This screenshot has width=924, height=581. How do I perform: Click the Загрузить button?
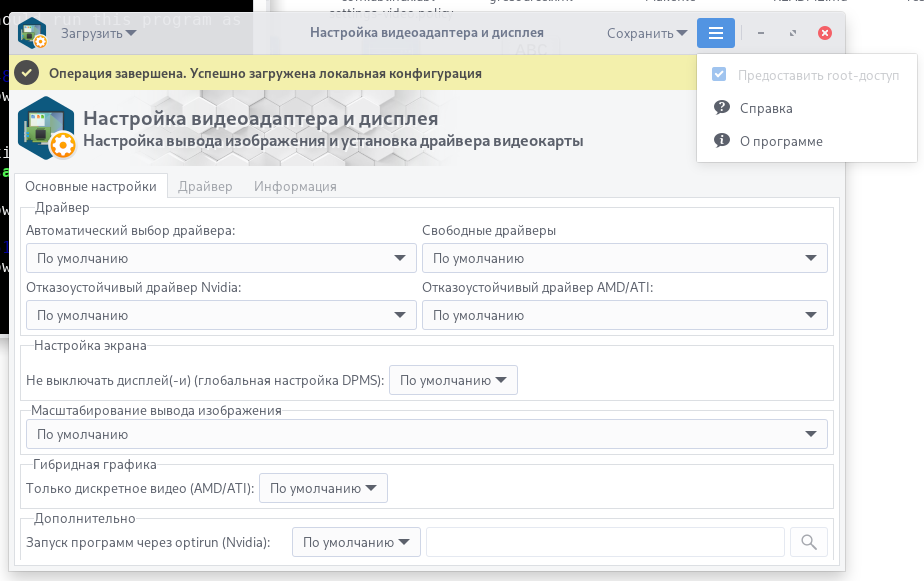click(98, 34)
